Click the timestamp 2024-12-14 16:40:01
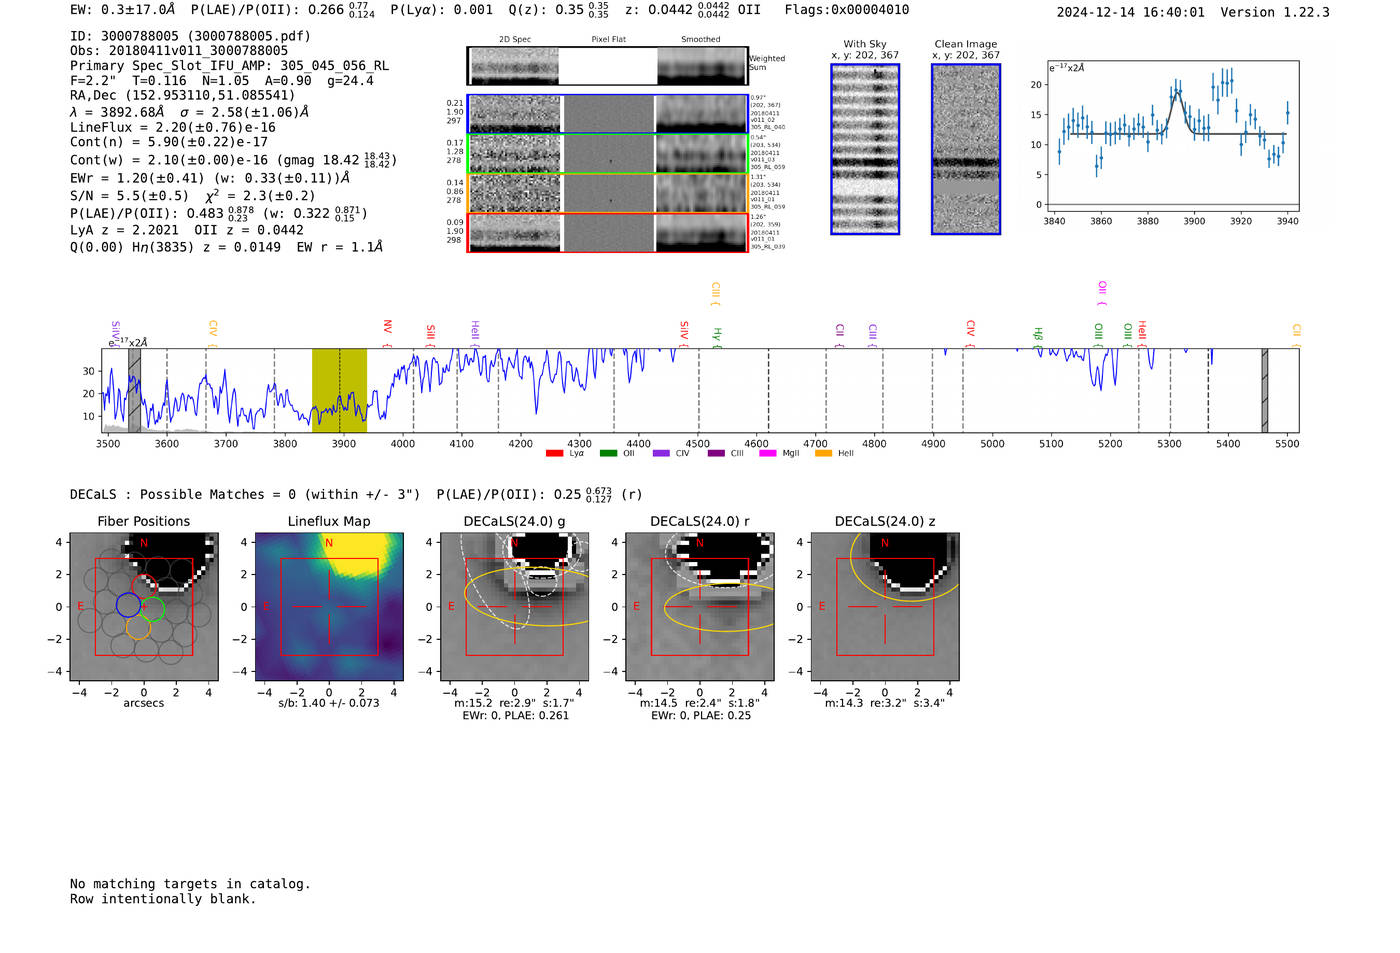This screenshot has height=953, width=1400. pos(1131,12)
